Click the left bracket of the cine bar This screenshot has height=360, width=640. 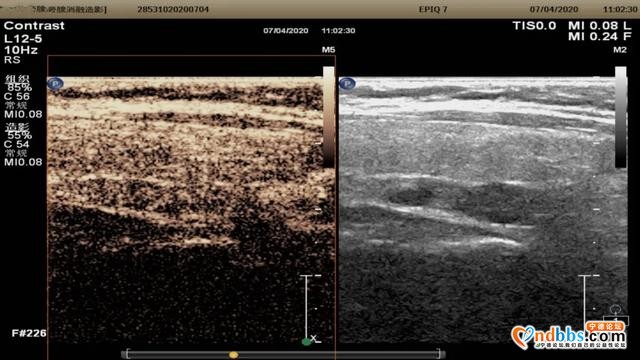coord(128,353)
